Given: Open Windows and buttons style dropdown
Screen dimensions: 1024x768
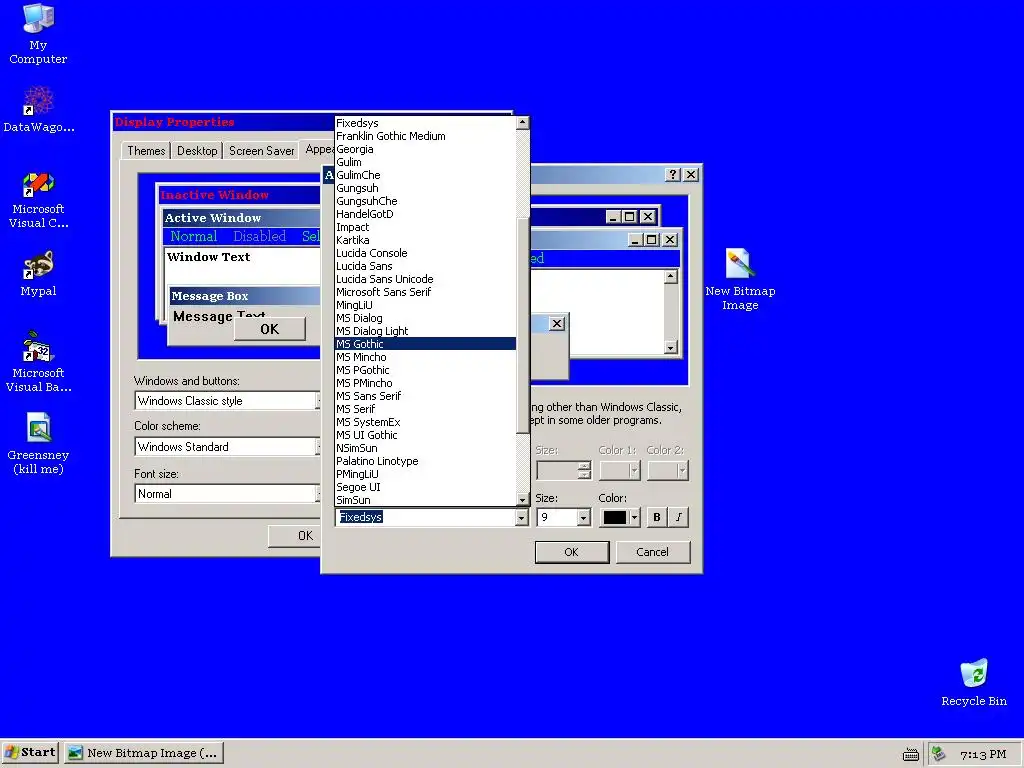Looking at the screenshot, I should point(227,400).
